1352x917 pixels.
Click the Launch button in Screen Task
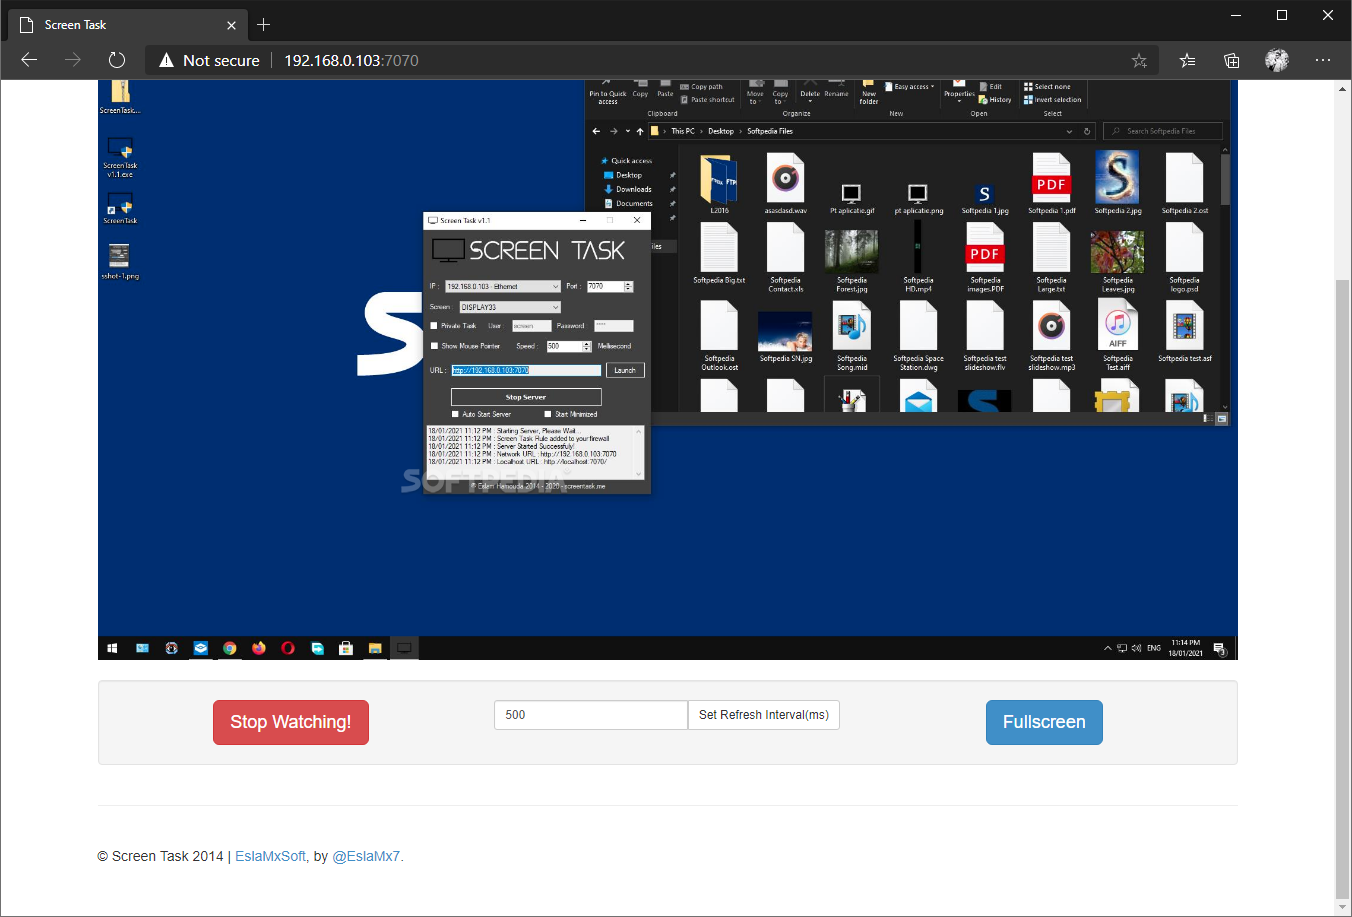point(625,370)
